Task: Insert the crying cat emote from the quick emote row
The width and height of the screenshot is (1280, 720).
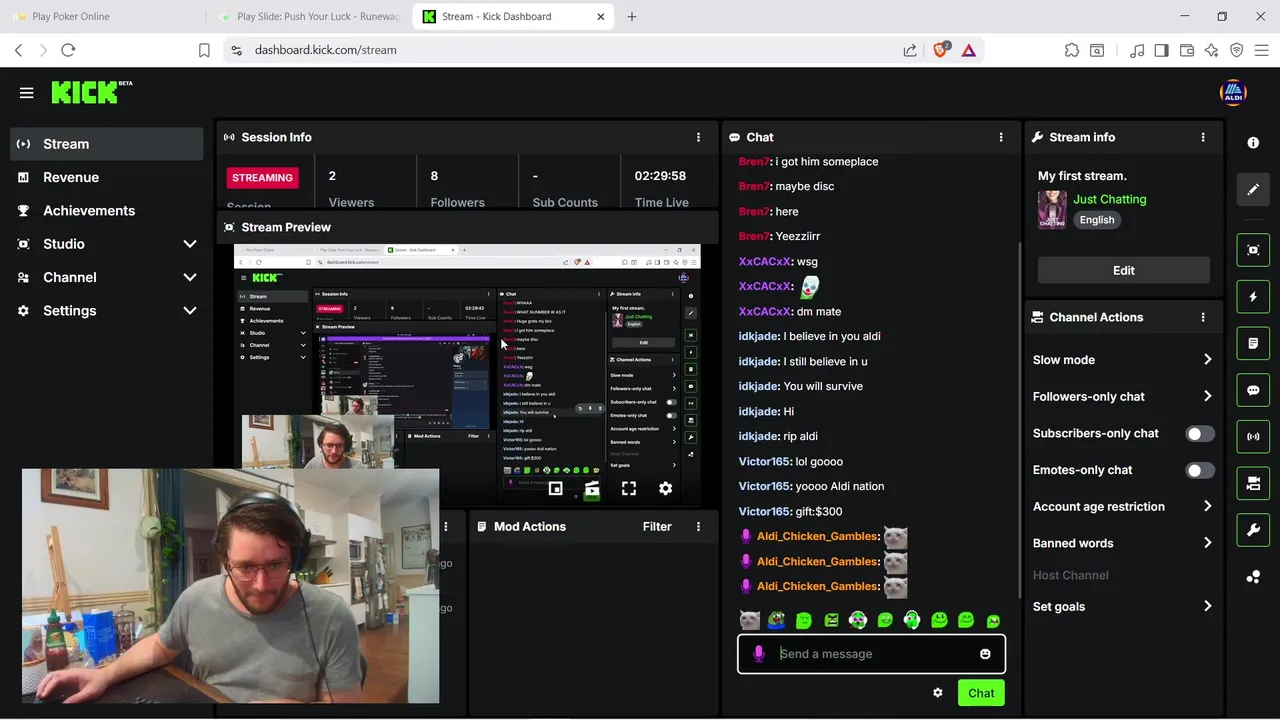Action: [x=749, y=621]
